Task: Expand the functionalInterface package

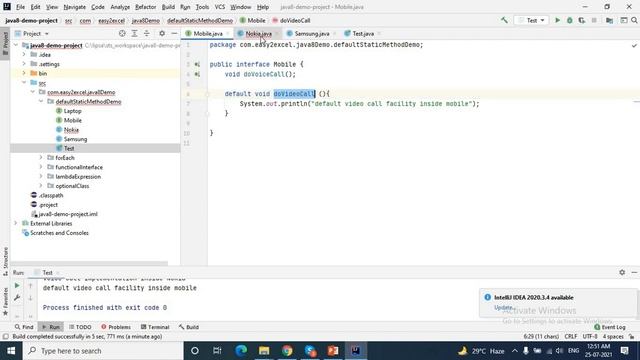Action: [x=41, y=167]
